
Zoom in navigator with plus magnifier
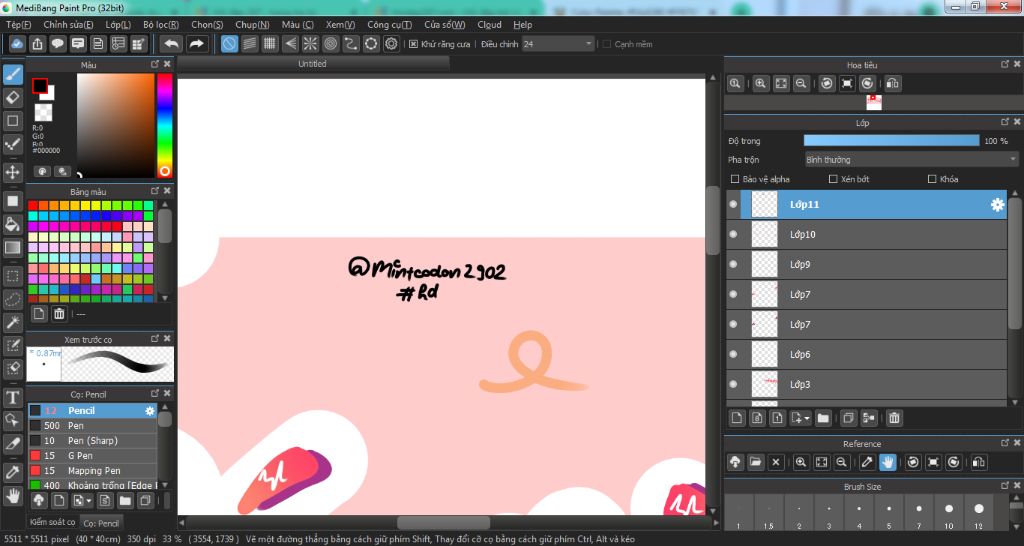pos(761,84)
